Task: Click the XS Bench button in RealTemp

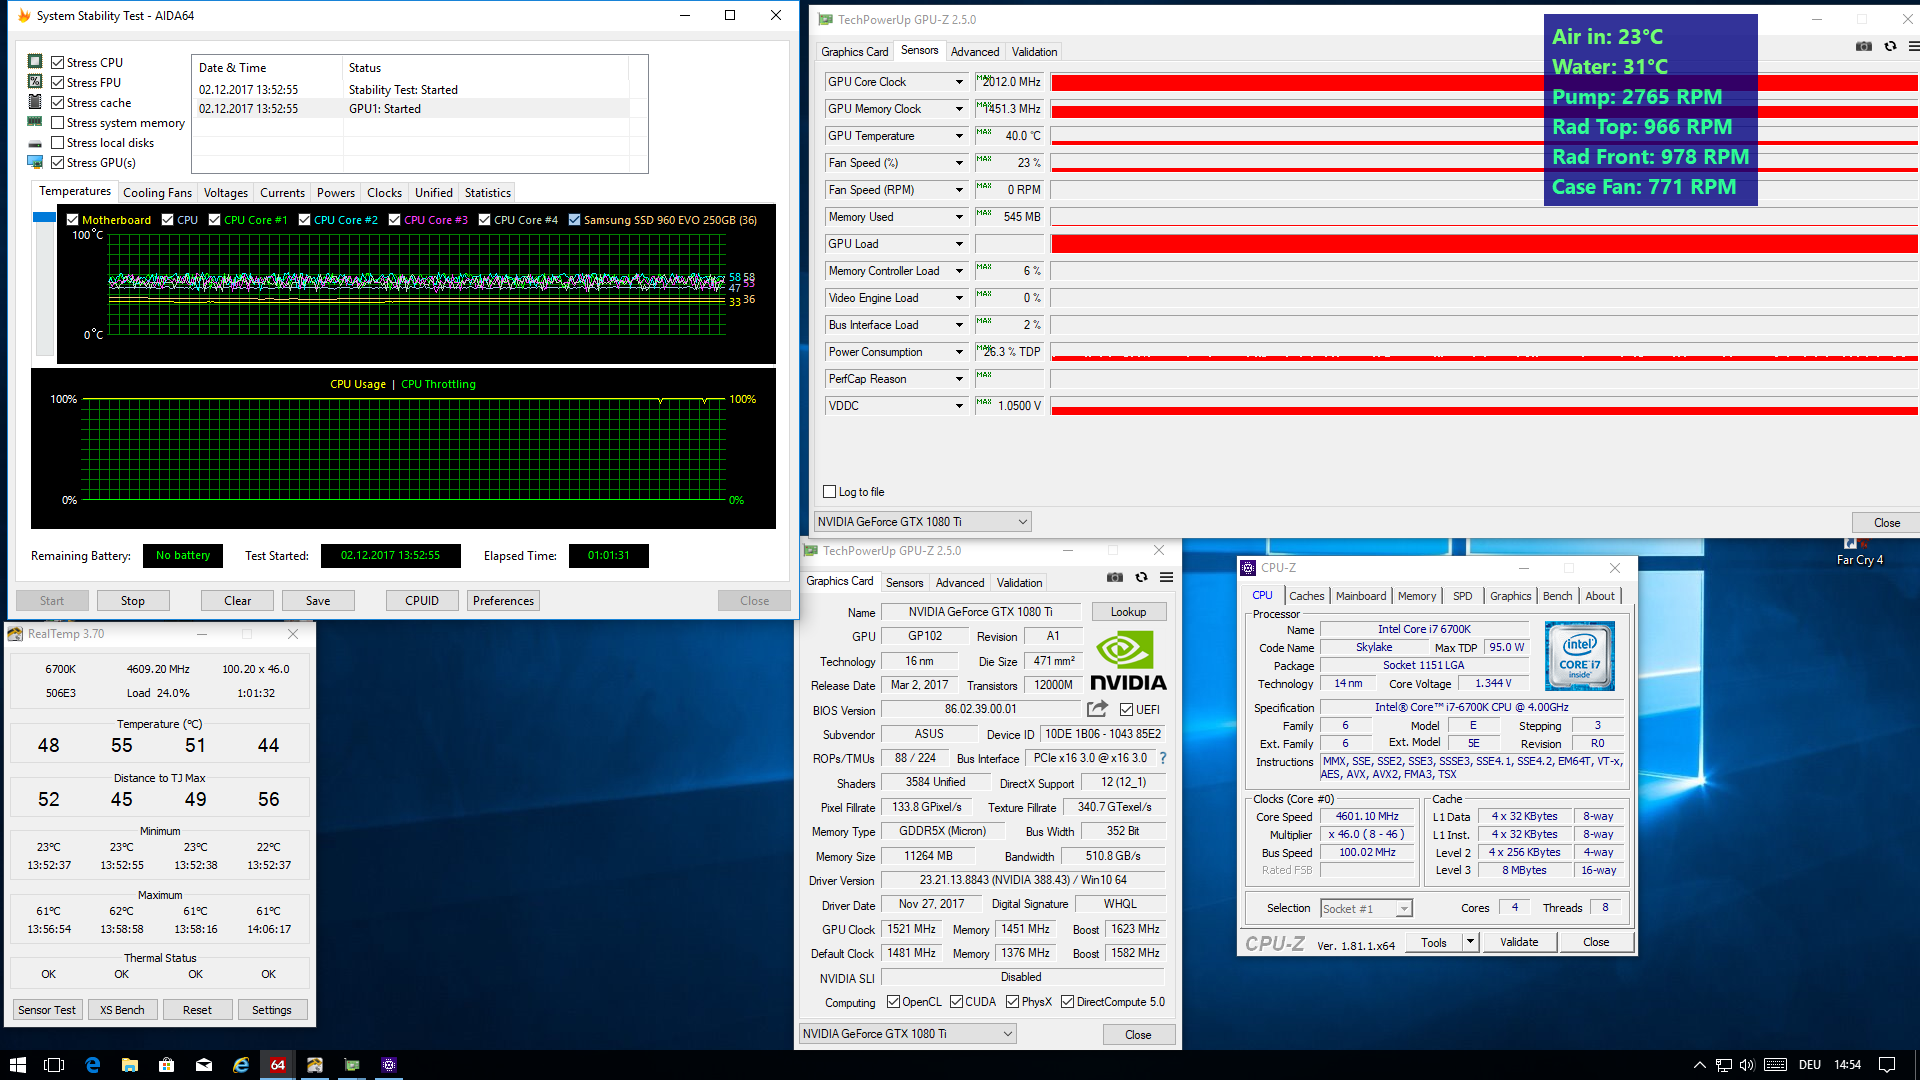Action: click(x=122, y=1010)
